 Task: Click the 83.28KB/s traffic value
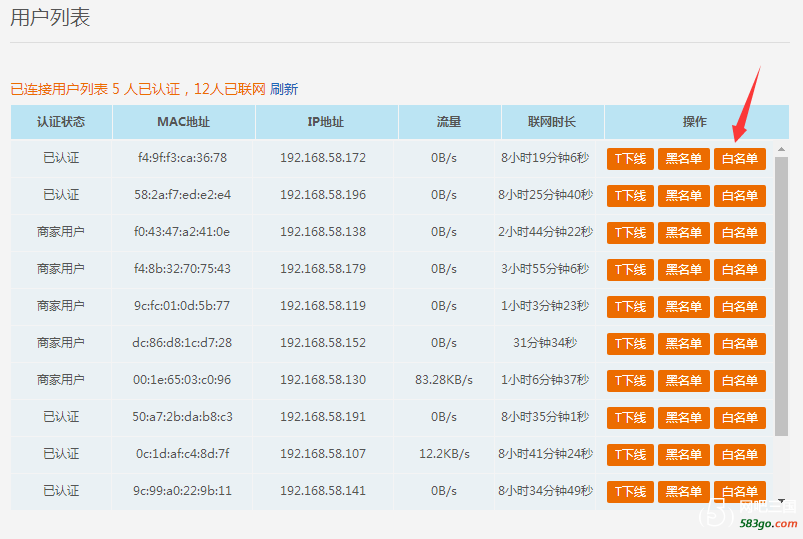coord(444,380)
